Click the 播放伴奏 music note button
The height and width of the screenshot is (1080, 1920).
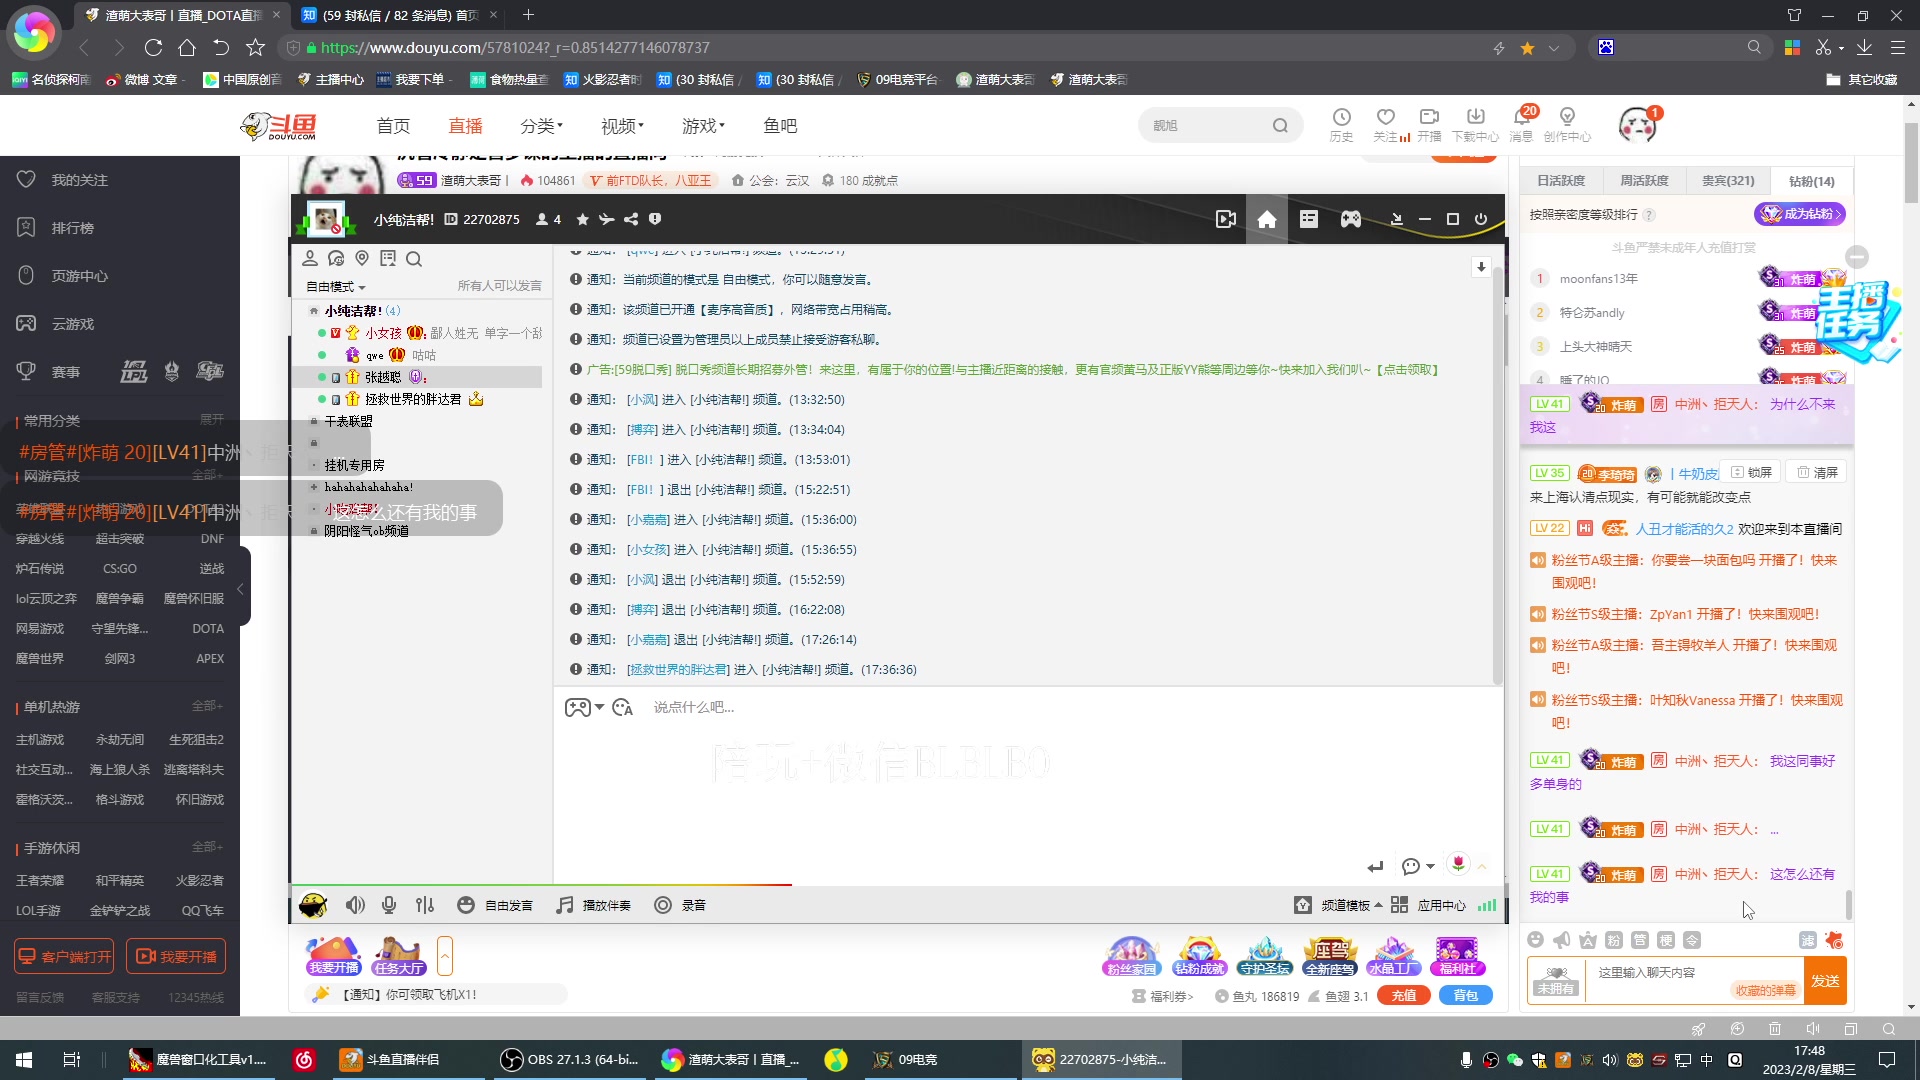(x=594, y=905)
